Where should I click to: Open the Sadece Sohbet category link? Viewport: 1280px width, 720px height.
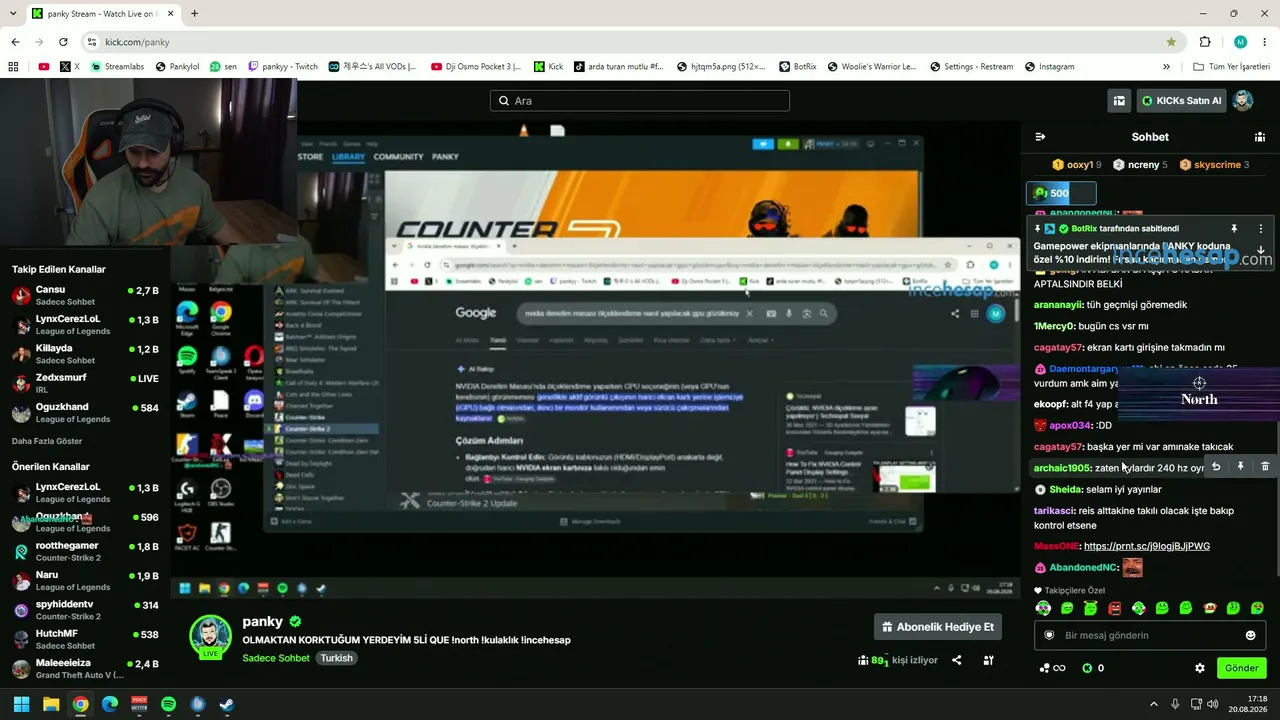[x=276, y=658]
